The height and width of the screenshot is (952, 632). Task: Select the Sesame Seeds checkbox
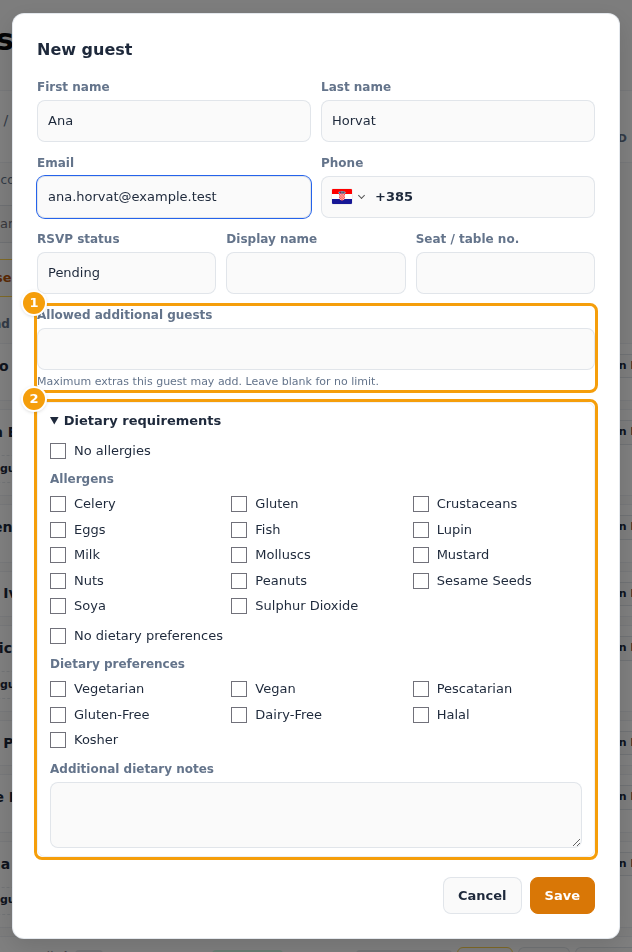point(421,581)
